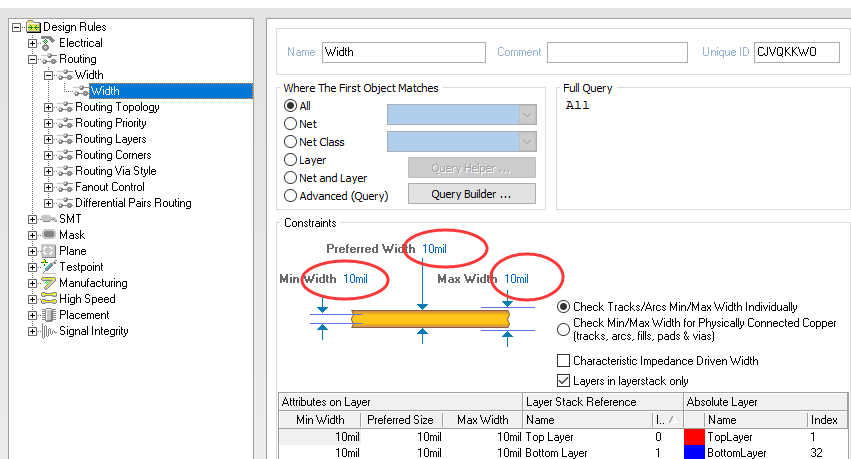851x459 pixels.
Task: Click the Width rule group icon
Action: pos(65,75)
